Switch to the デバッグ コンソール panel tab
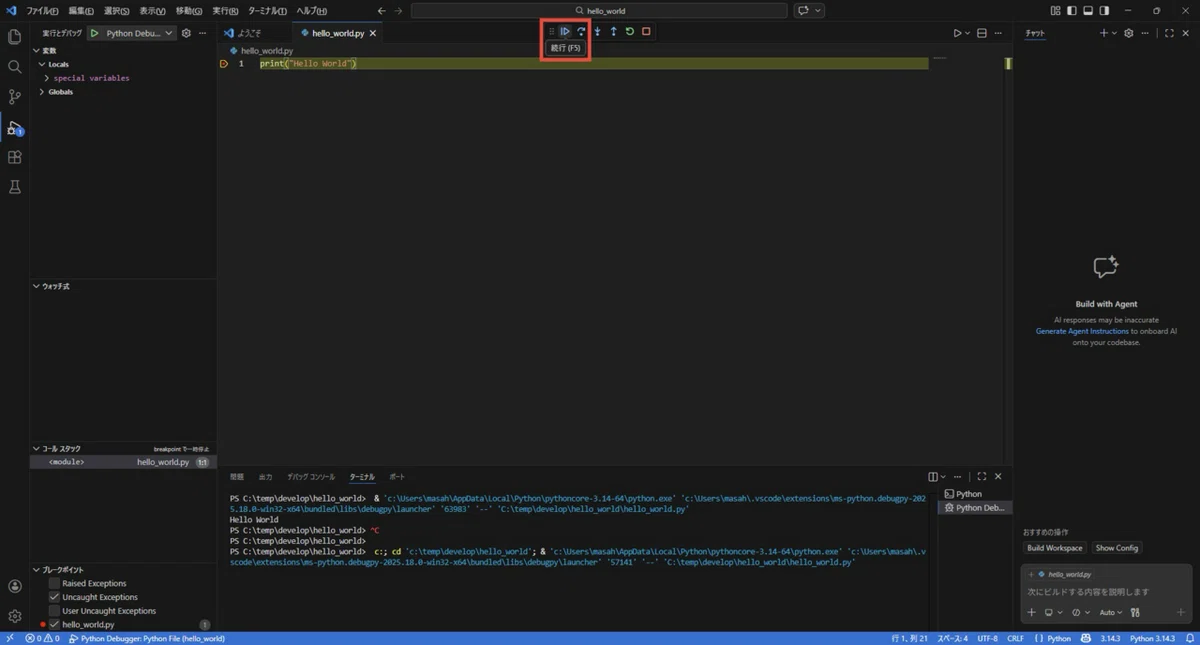Screen dimensions: 1200x645 point(311,477)
